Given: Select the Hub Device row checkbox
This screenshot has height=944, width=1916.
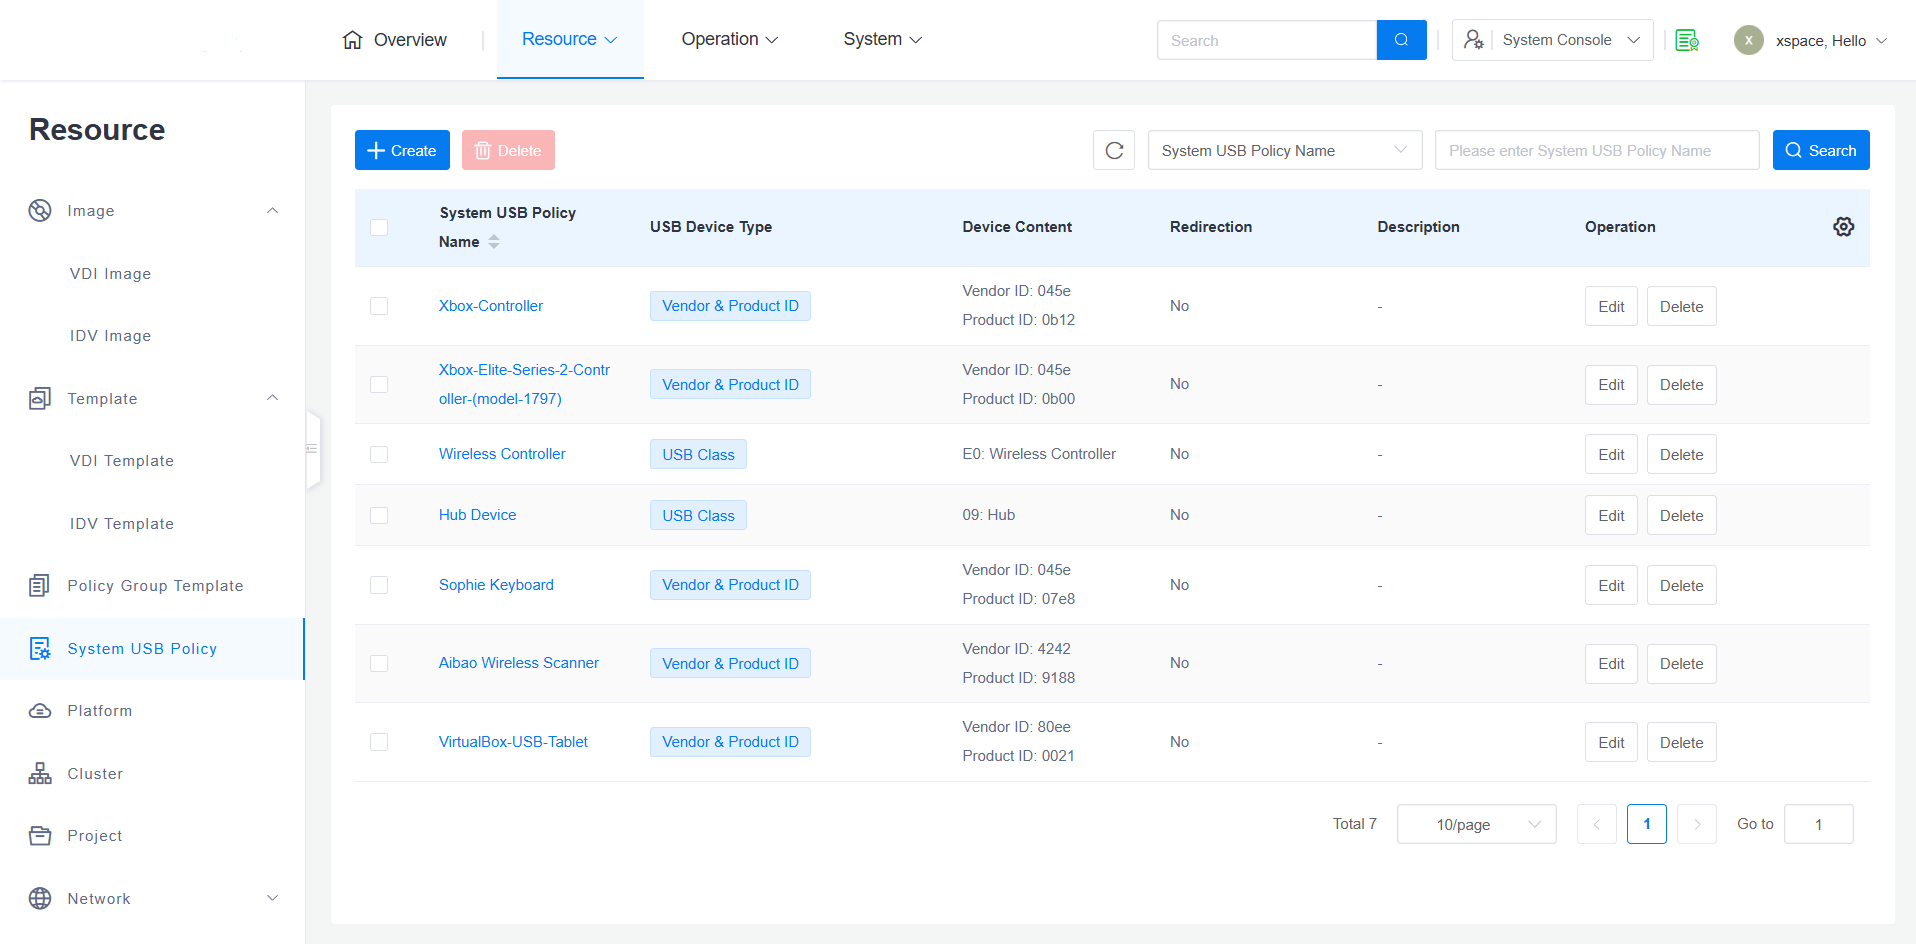Looking at the screenshot, I should pos(379,515).
